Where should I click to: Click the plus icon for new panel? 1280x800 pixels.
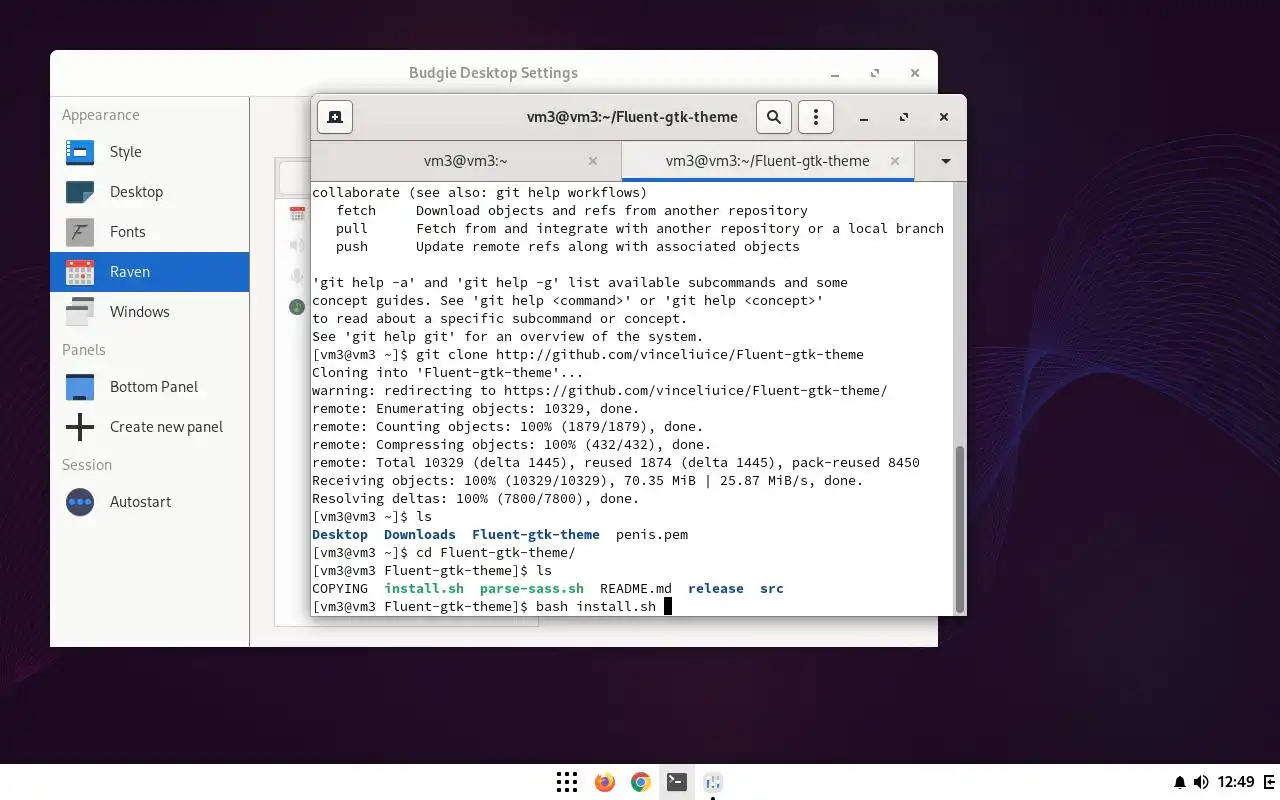click(80, 427)
